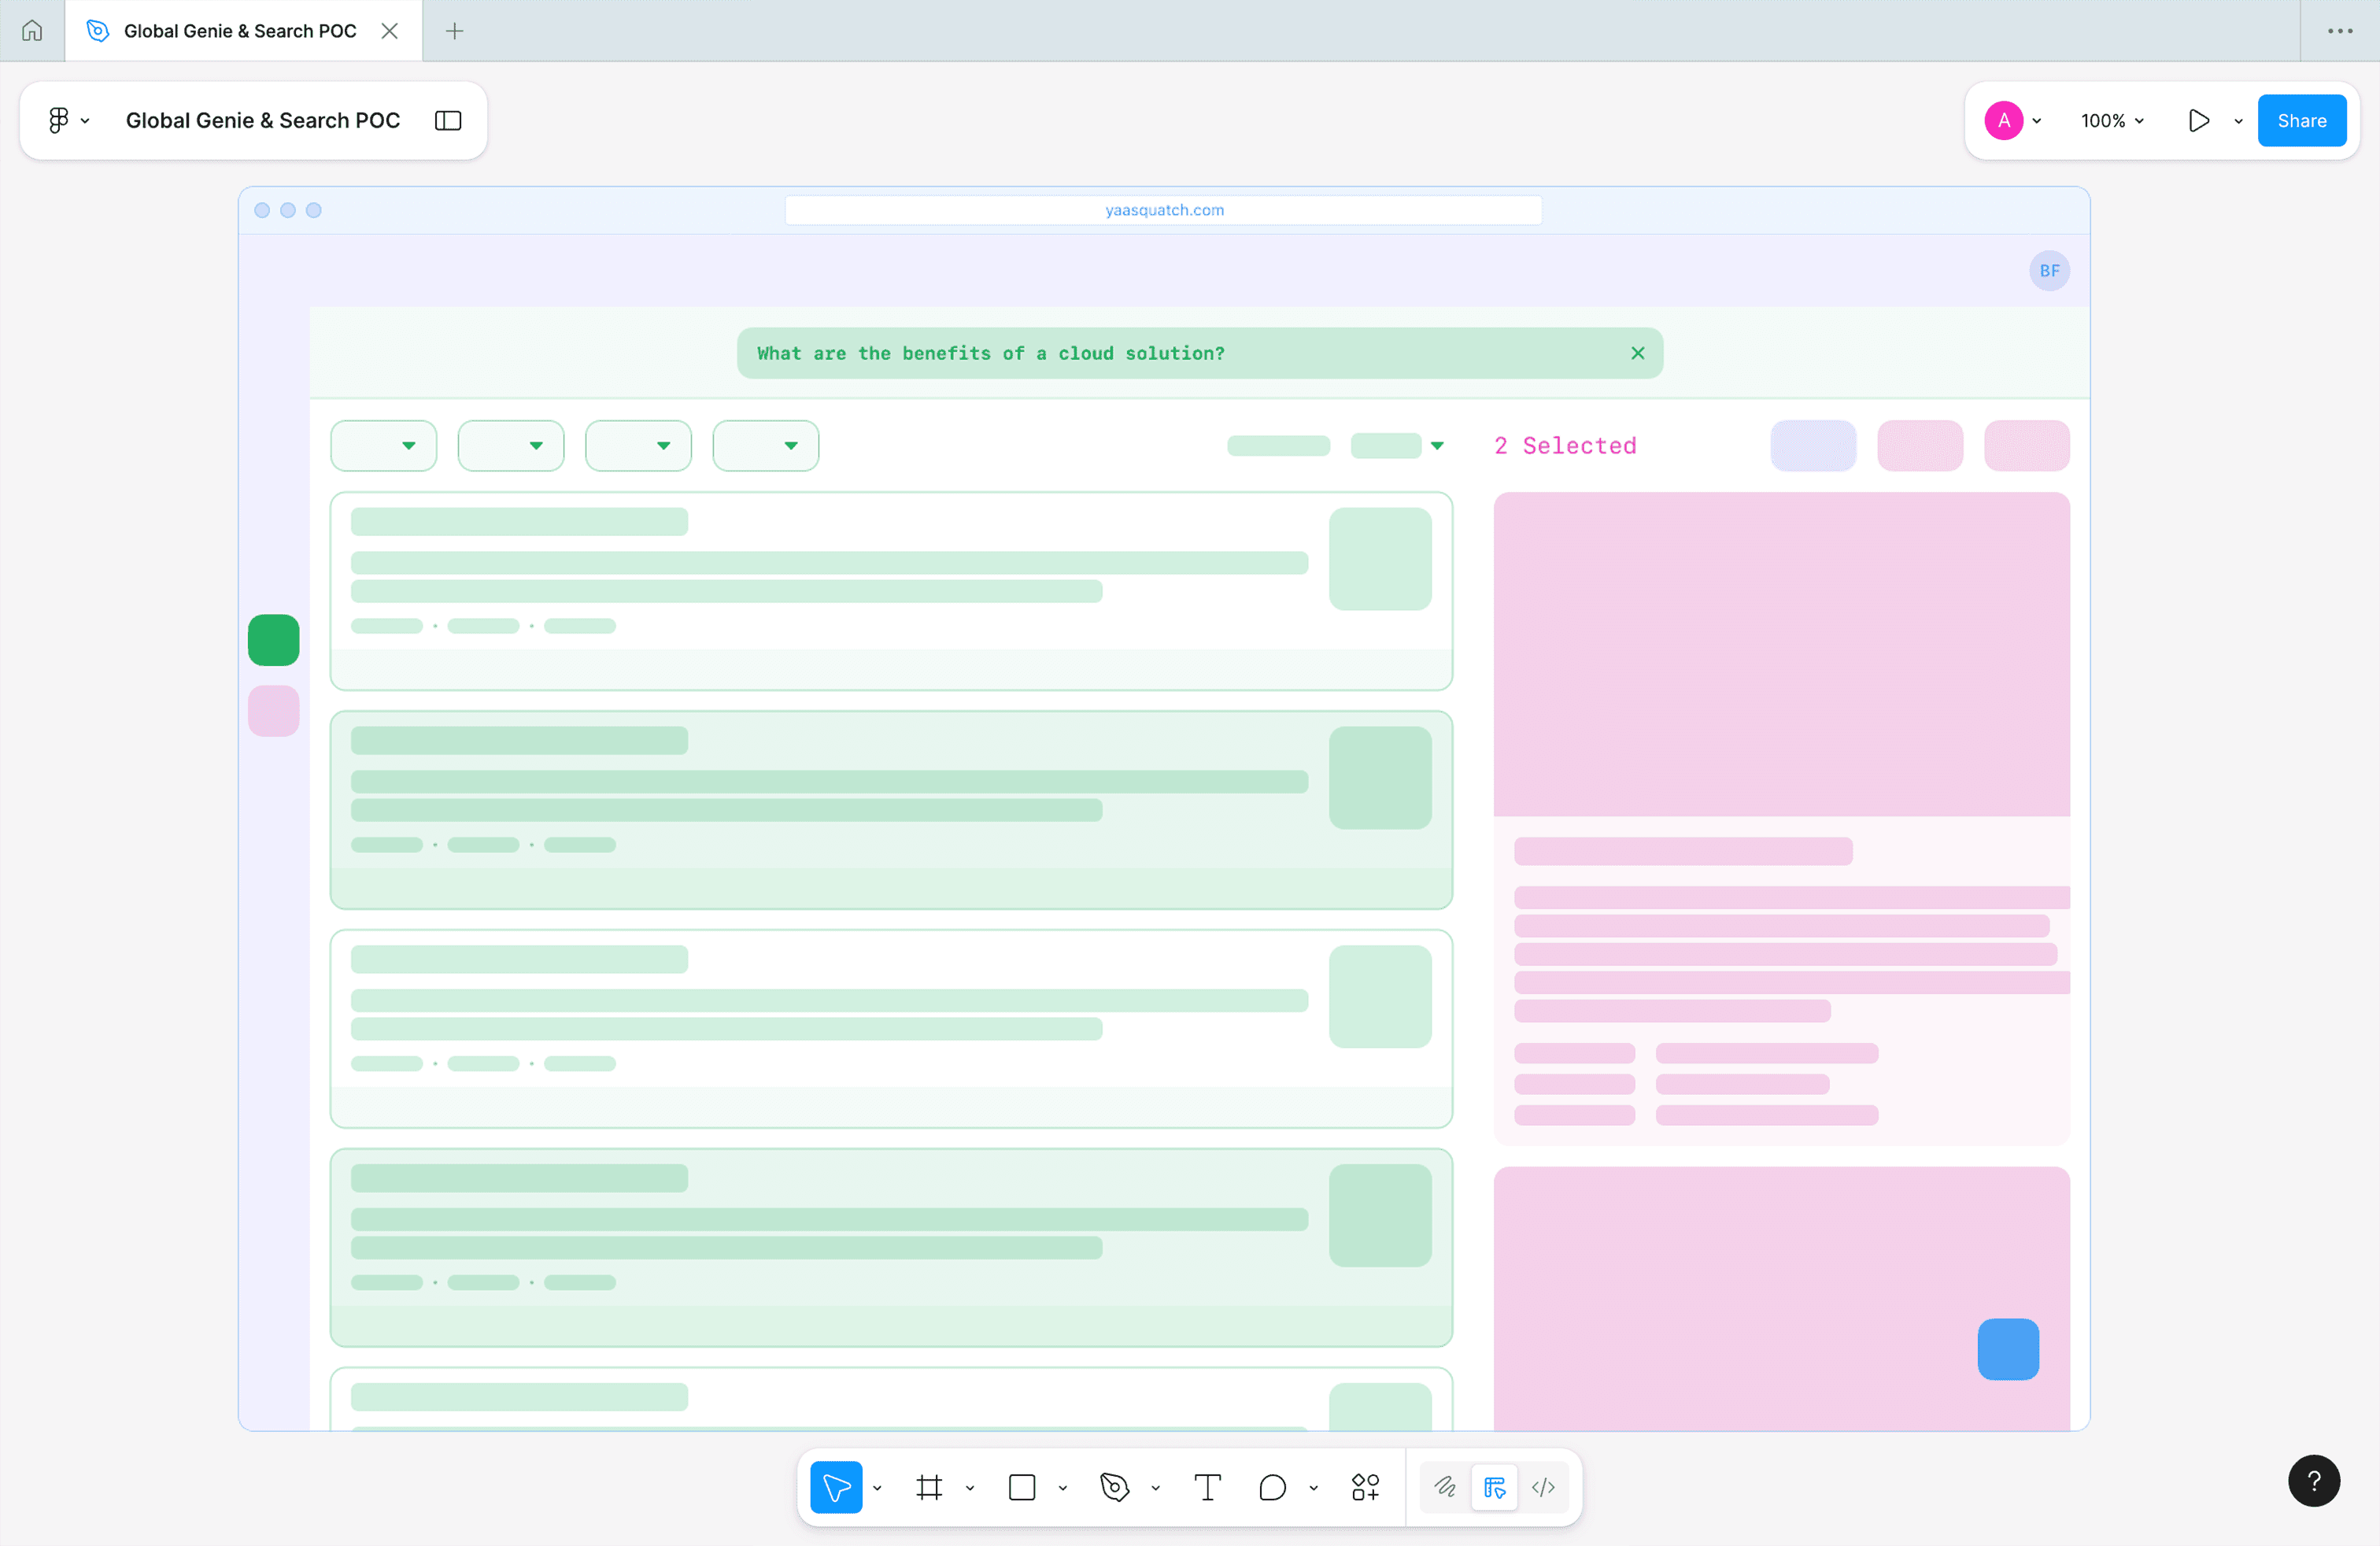2380x1546 pixels.
Task: Expand the Frame tool options arrow
Action: (x=970, y=1488)
